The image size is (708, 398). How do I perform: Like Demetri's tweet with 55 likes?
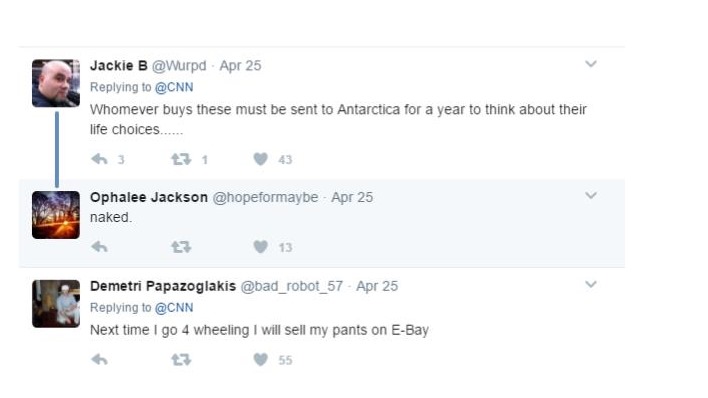coord(261,360)
